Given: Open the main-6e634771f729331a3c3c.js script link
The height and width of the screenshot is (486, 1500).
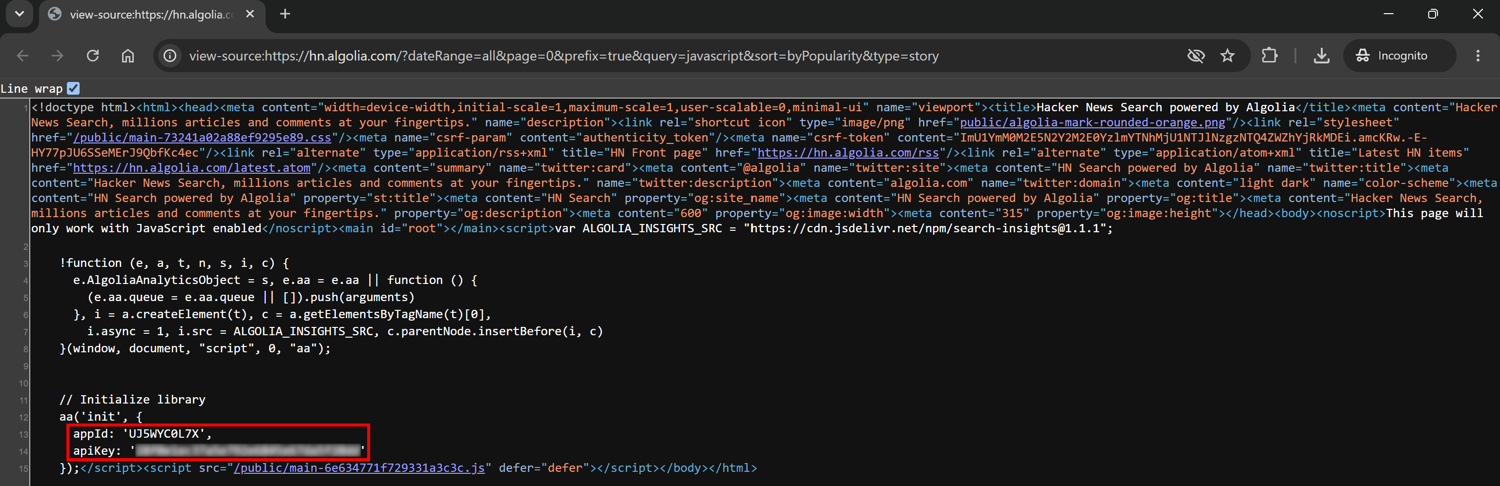Looking at the screenshot, I should point(359,468).
